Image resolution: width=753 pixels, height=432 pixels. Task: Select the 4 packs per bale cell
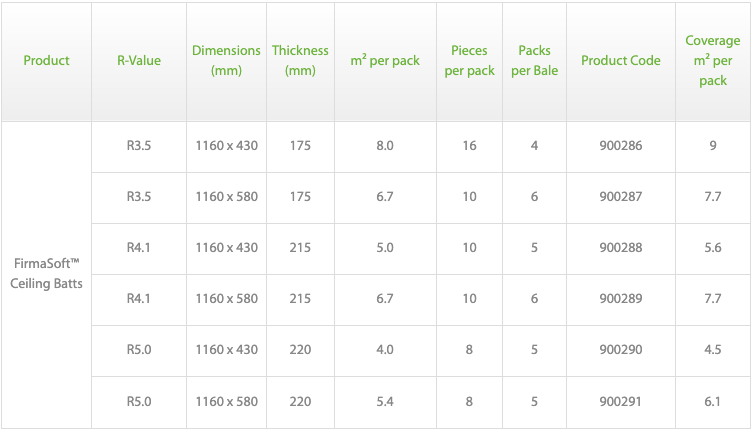click(x=535, y=146)
